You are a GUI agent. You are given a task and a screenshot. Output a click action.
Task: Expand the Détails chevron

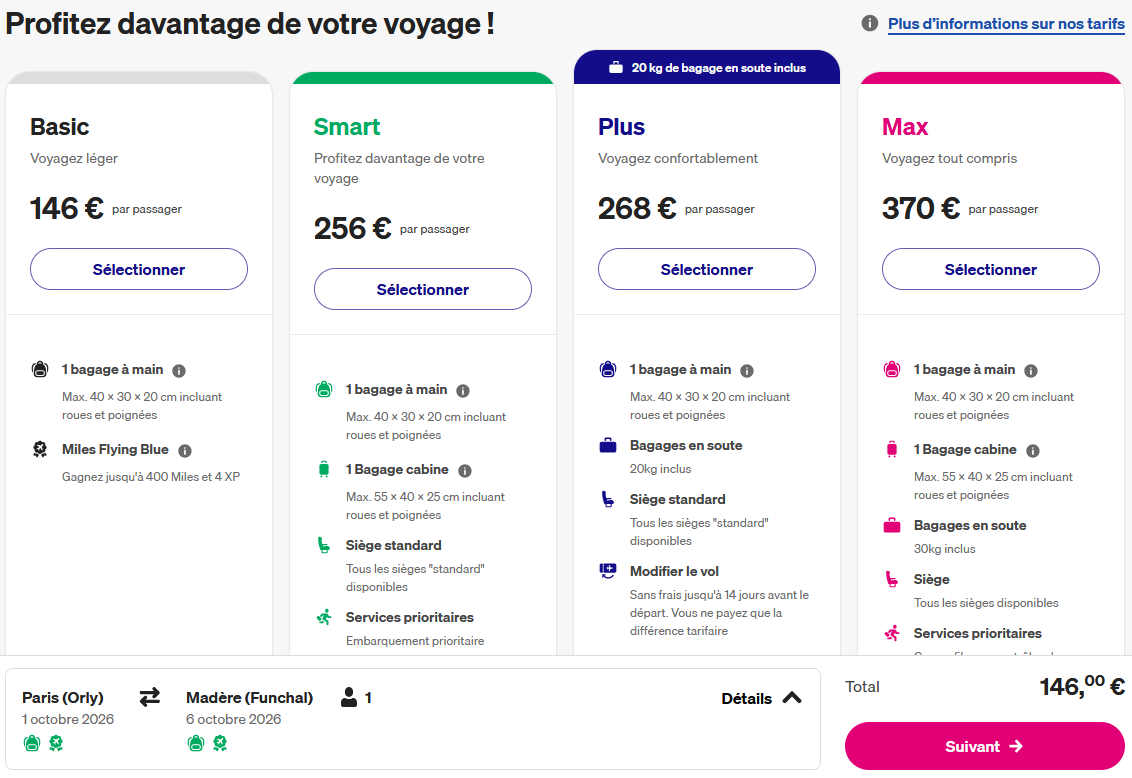click(x=791, y=698)
